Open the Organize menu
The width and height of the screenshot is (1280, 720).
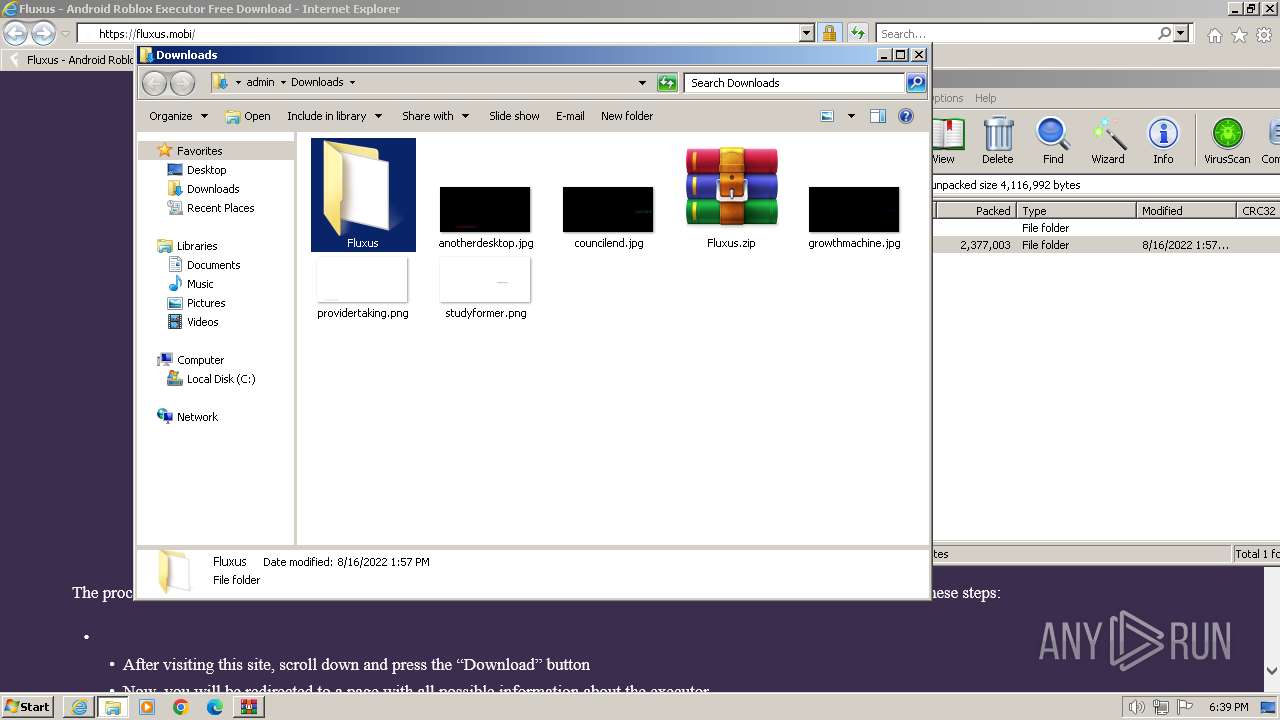(178, 116)
